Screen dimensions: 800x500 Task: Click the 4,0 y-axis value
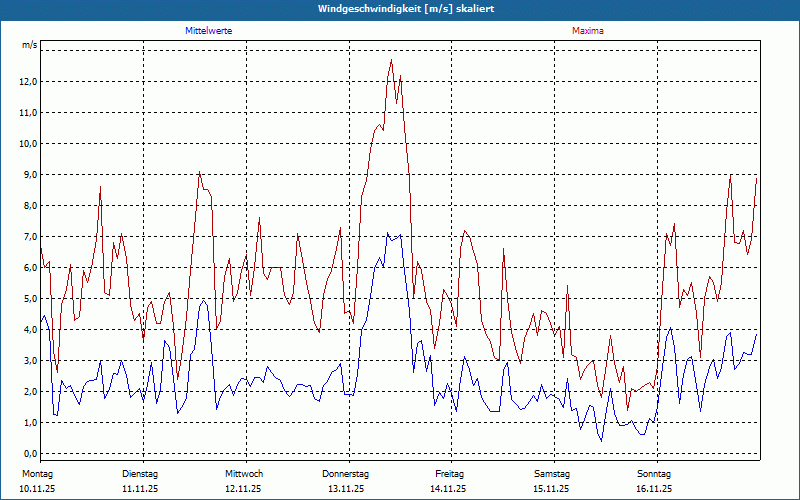coord(31,330)
